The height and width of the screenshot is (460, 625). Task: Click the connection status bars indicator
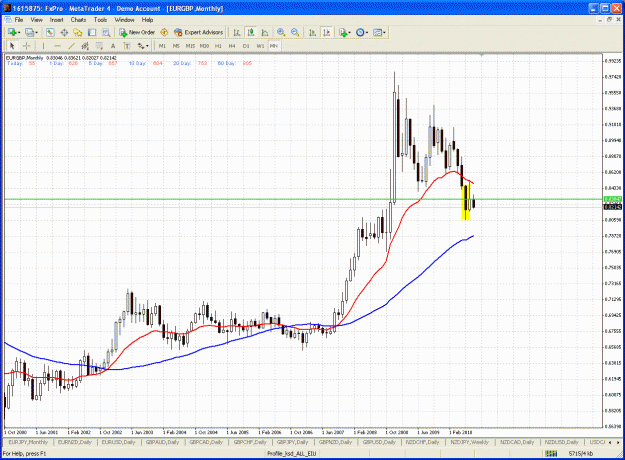(551, 453)
